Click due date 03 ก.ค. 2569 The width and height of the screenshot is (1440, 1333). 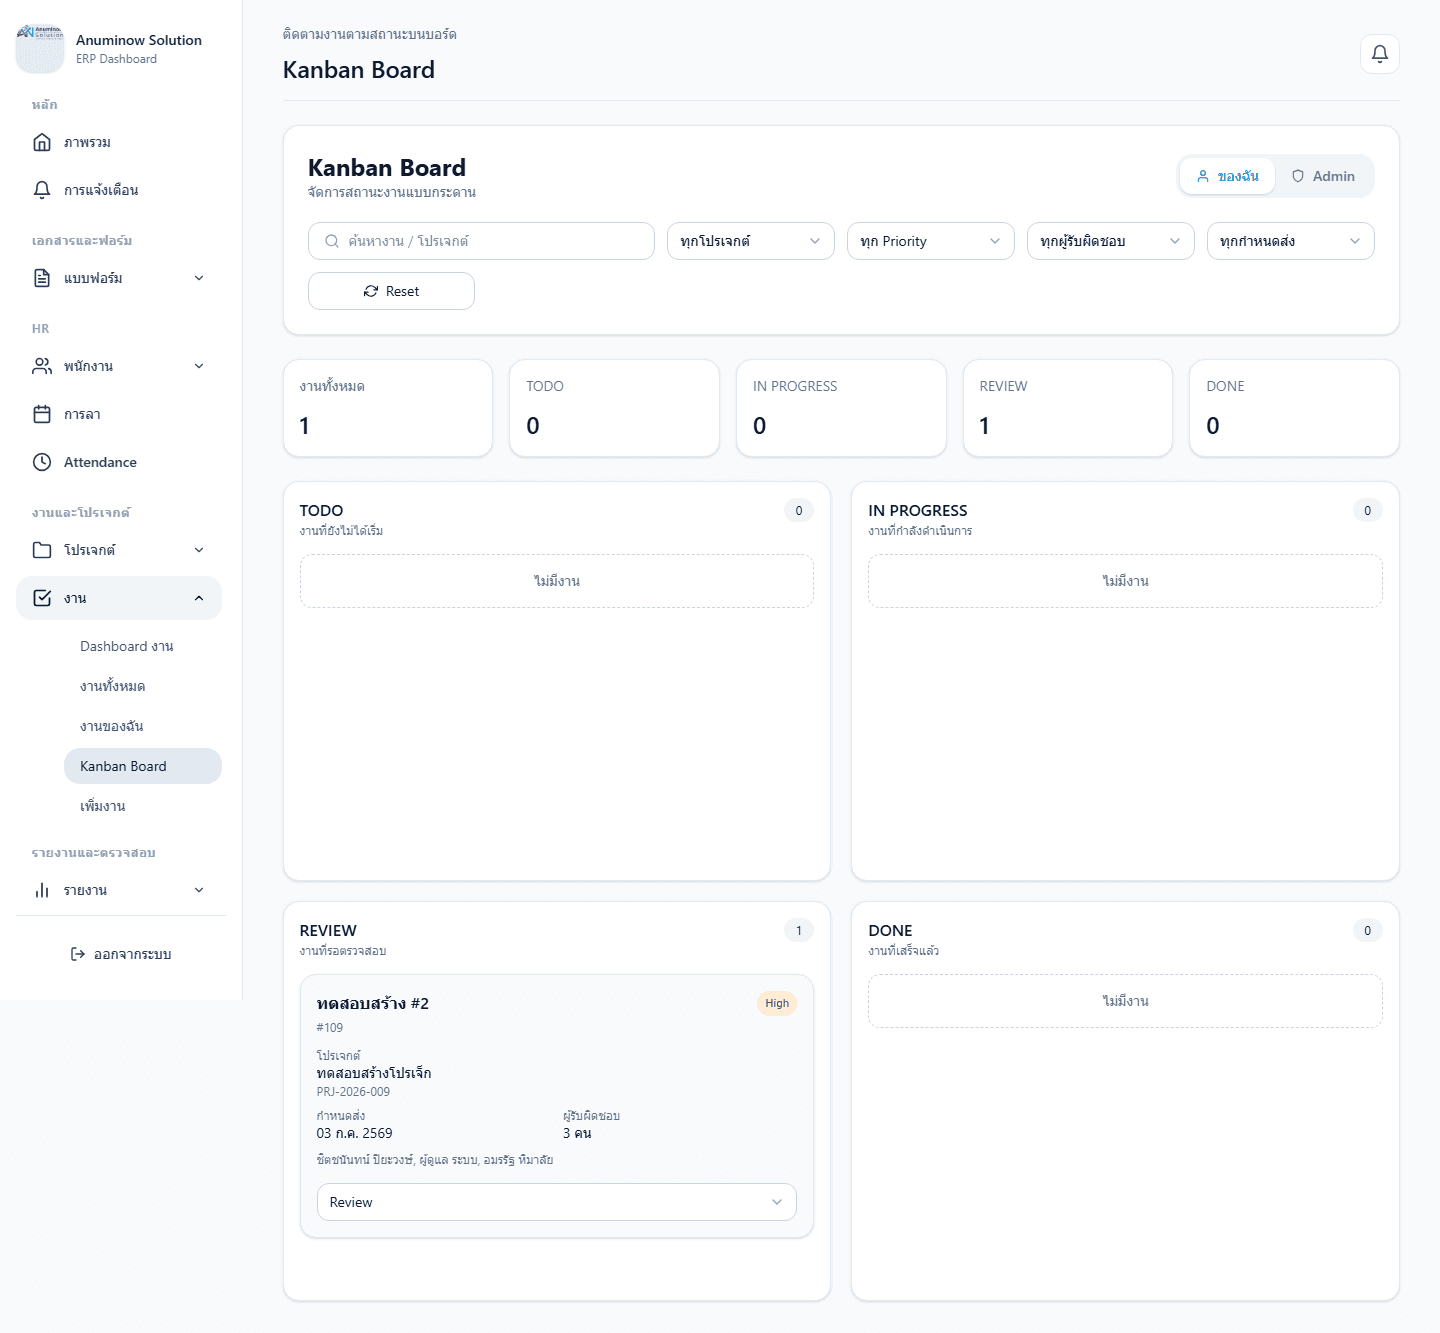pyautogui.click(x=354, y=1133)
